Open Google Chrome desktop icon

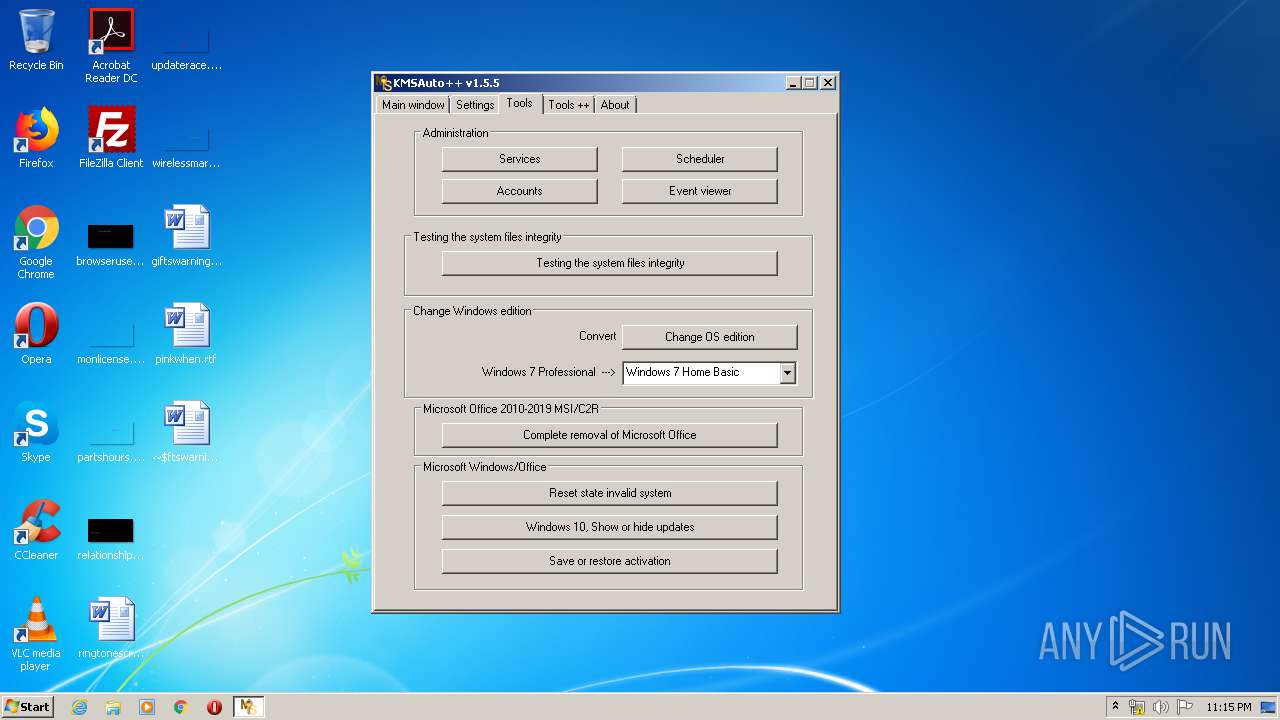36,242
